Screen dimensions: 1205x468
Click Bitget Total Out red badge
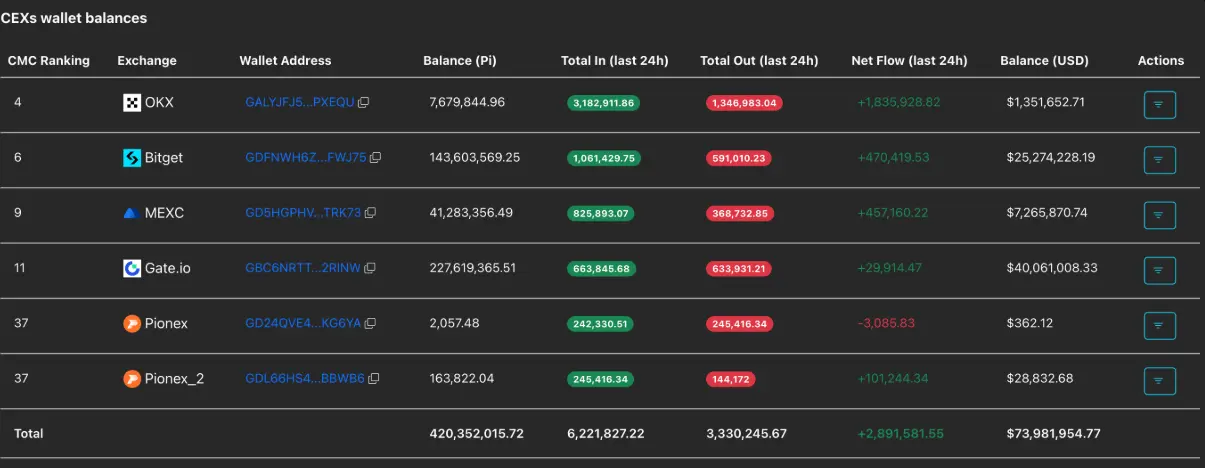tap(739, 158)
